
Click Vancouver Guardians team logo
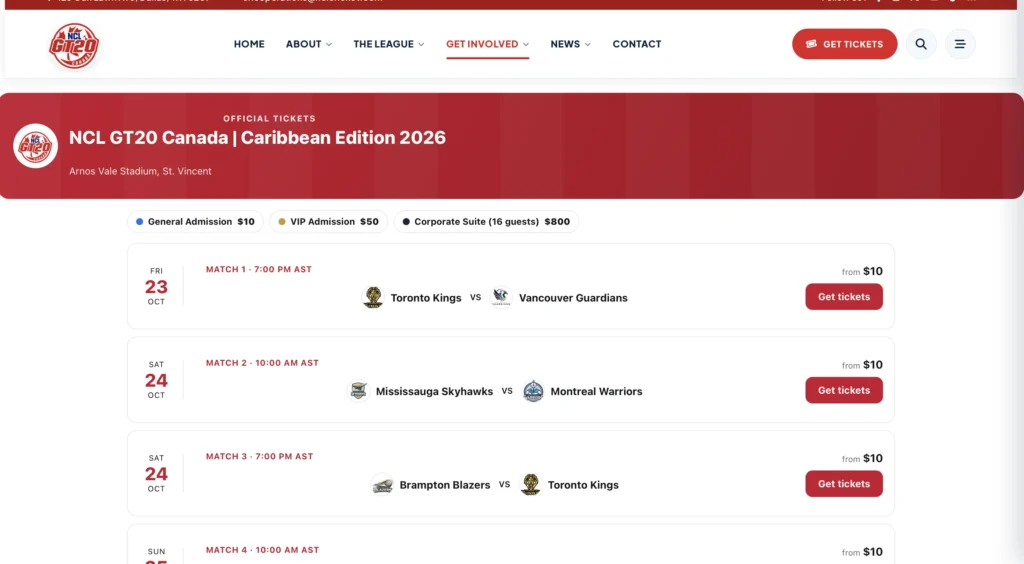pyautogui.click(x=501, y=297)
